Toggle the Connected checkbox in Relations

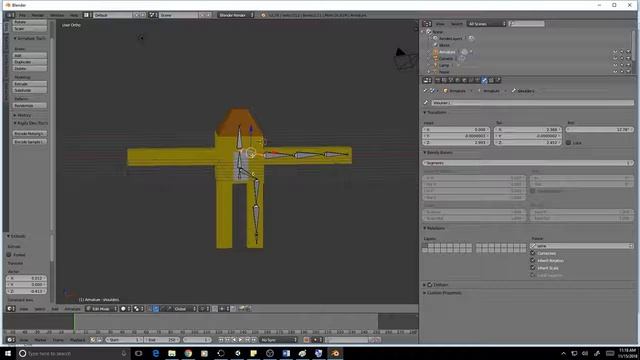(532, 253)
